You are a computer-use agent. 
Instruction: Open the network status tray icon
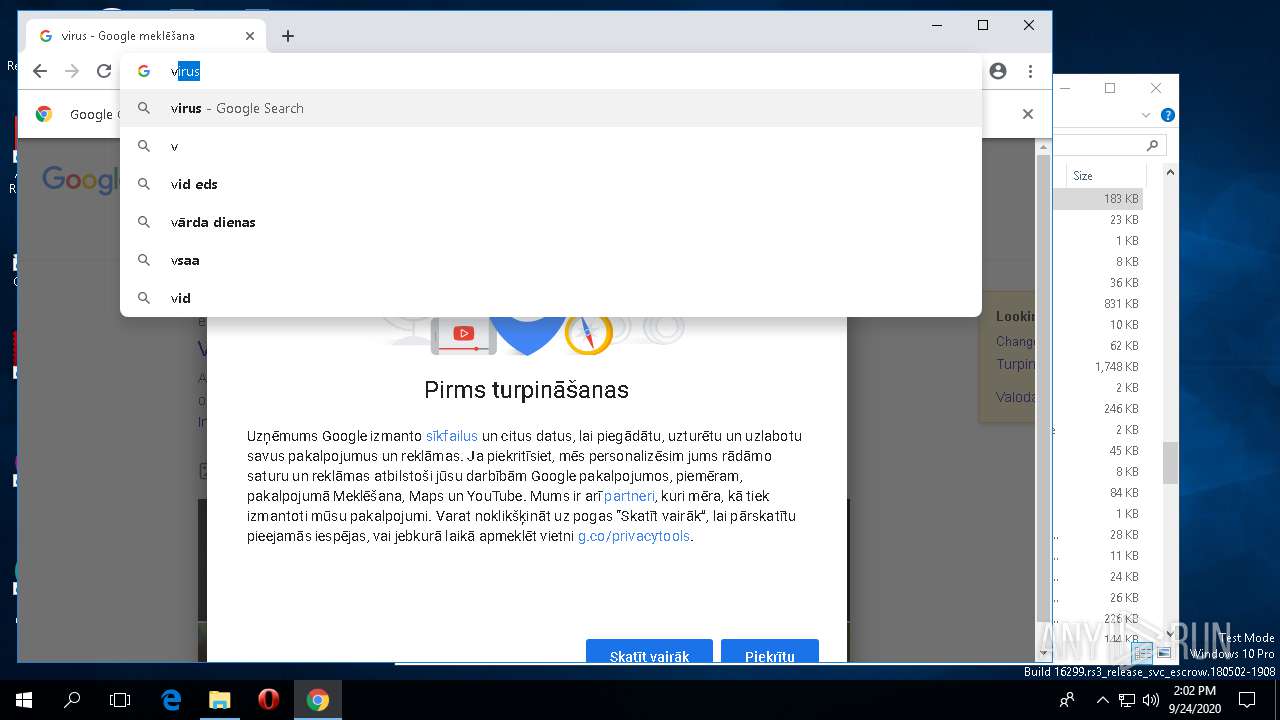[x=1126, y=700]
